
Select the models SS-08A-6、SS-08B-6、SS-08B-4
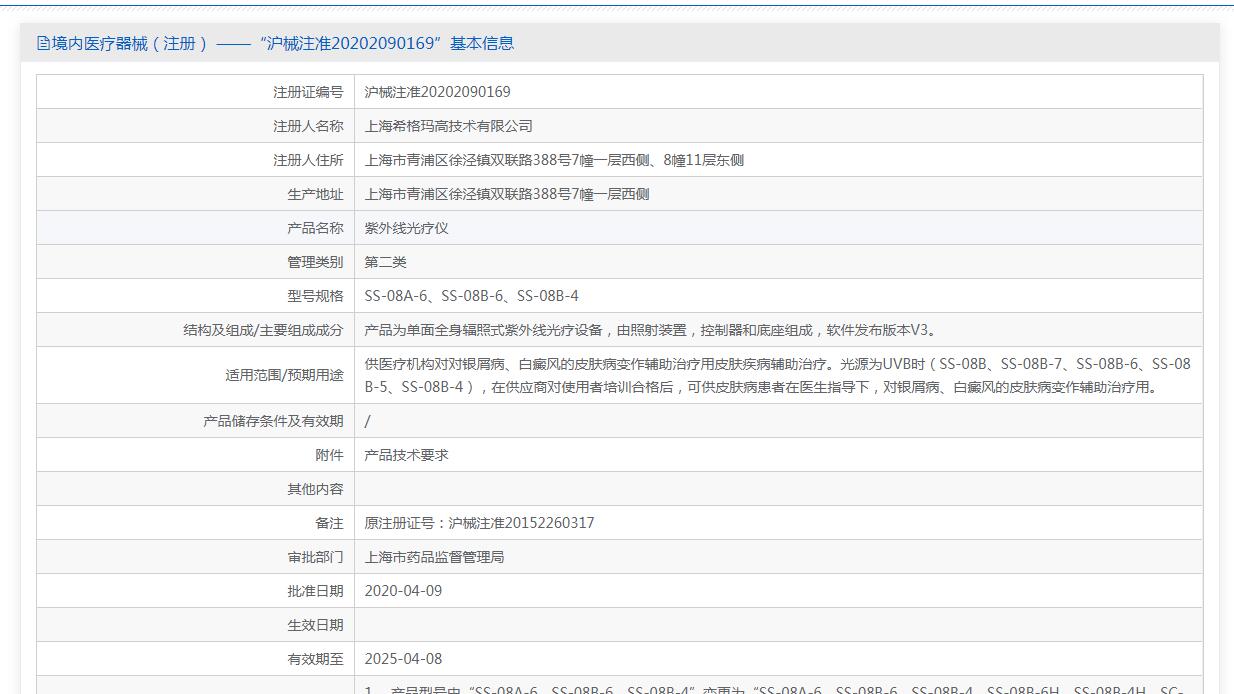pyautogui.click(x=471, y=296)
